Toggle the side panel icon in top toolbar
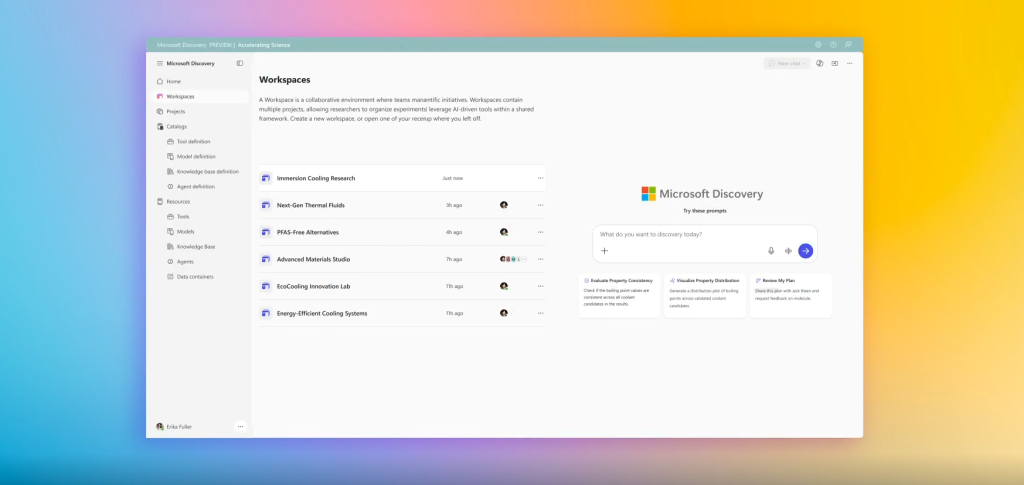Viewport: 1024px width, 485px height. [x=835, y=63]
